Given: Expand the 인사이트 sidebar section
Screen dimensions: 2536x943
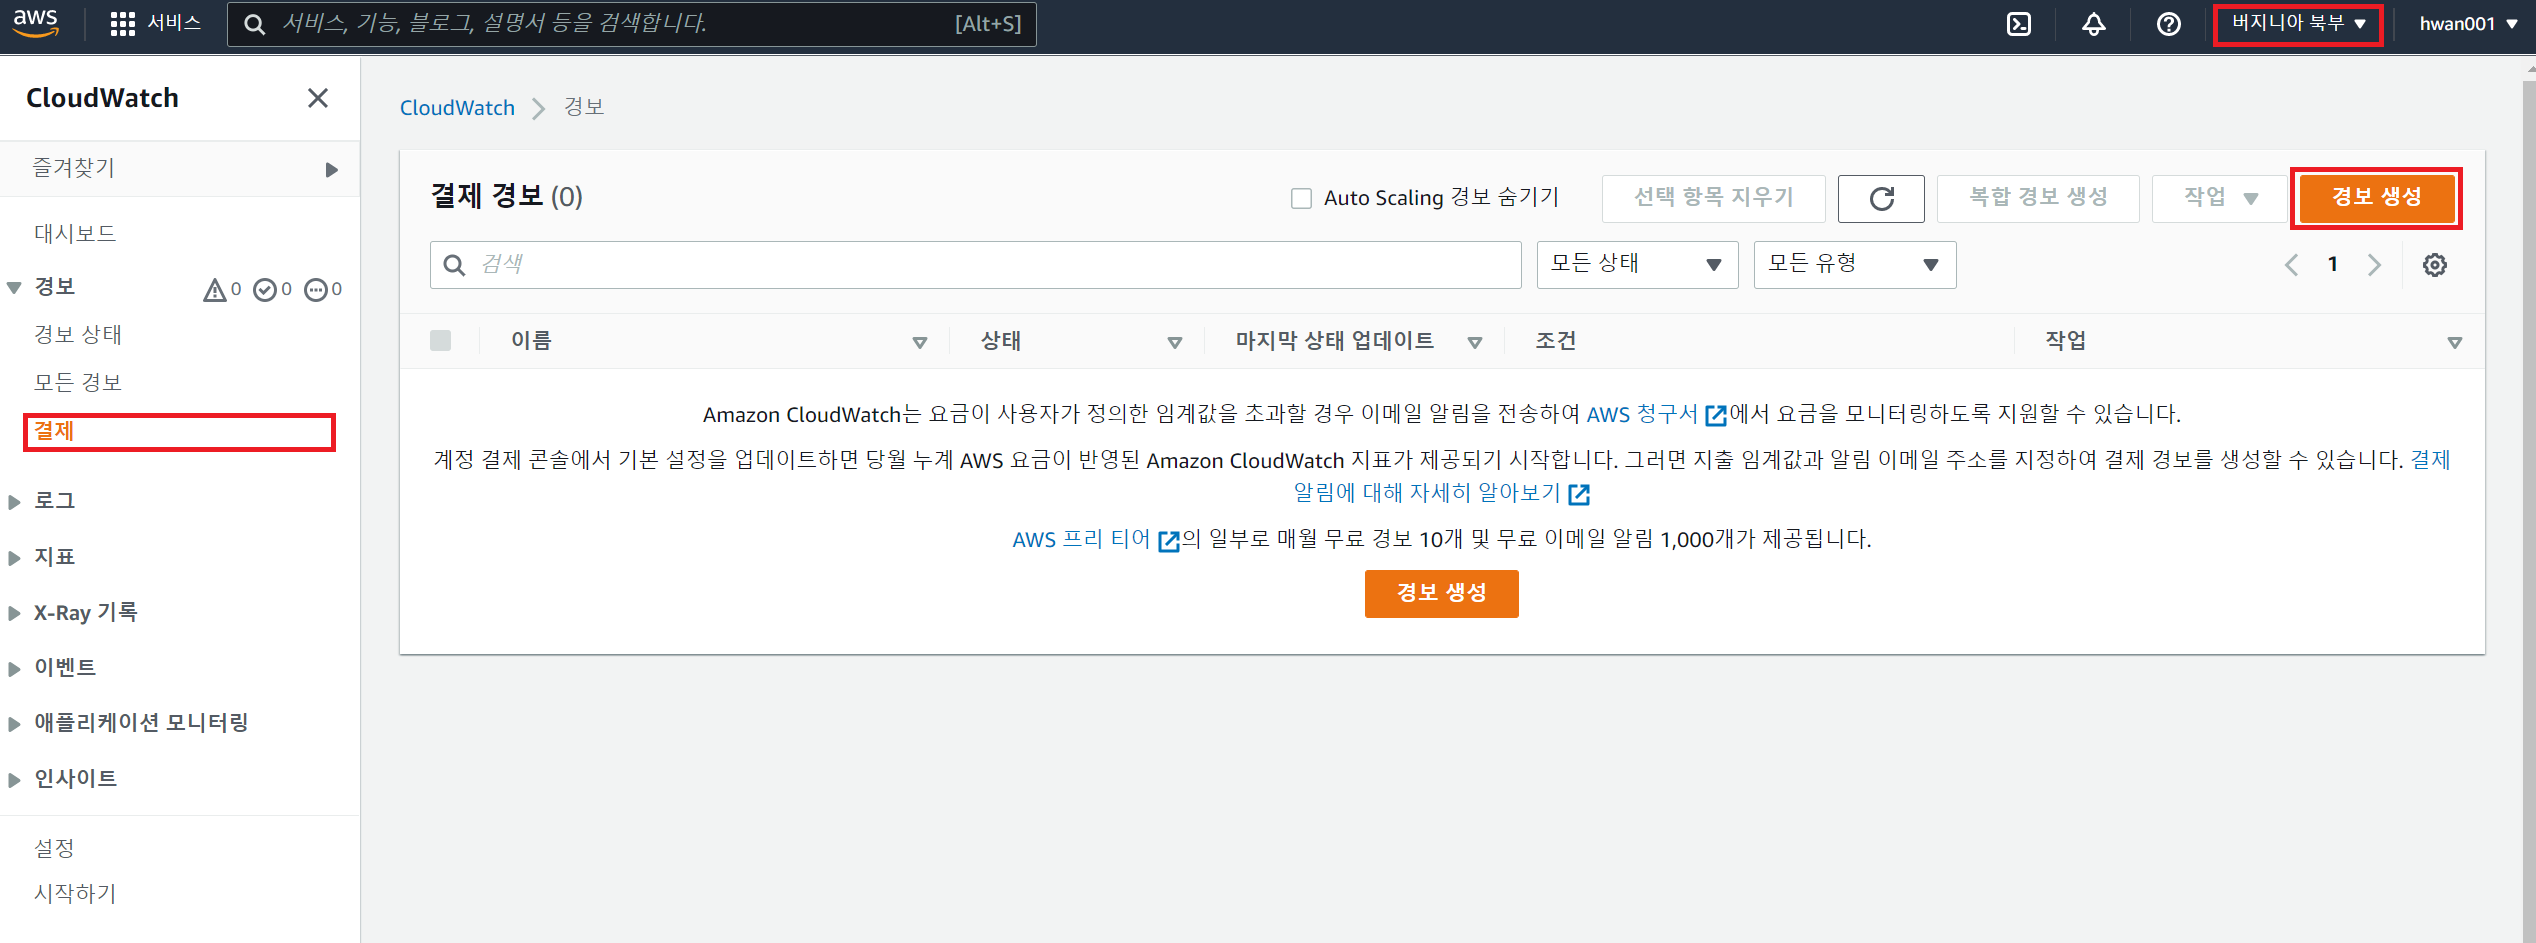Looking at the screenshot, I should click(x=14, y=780).
